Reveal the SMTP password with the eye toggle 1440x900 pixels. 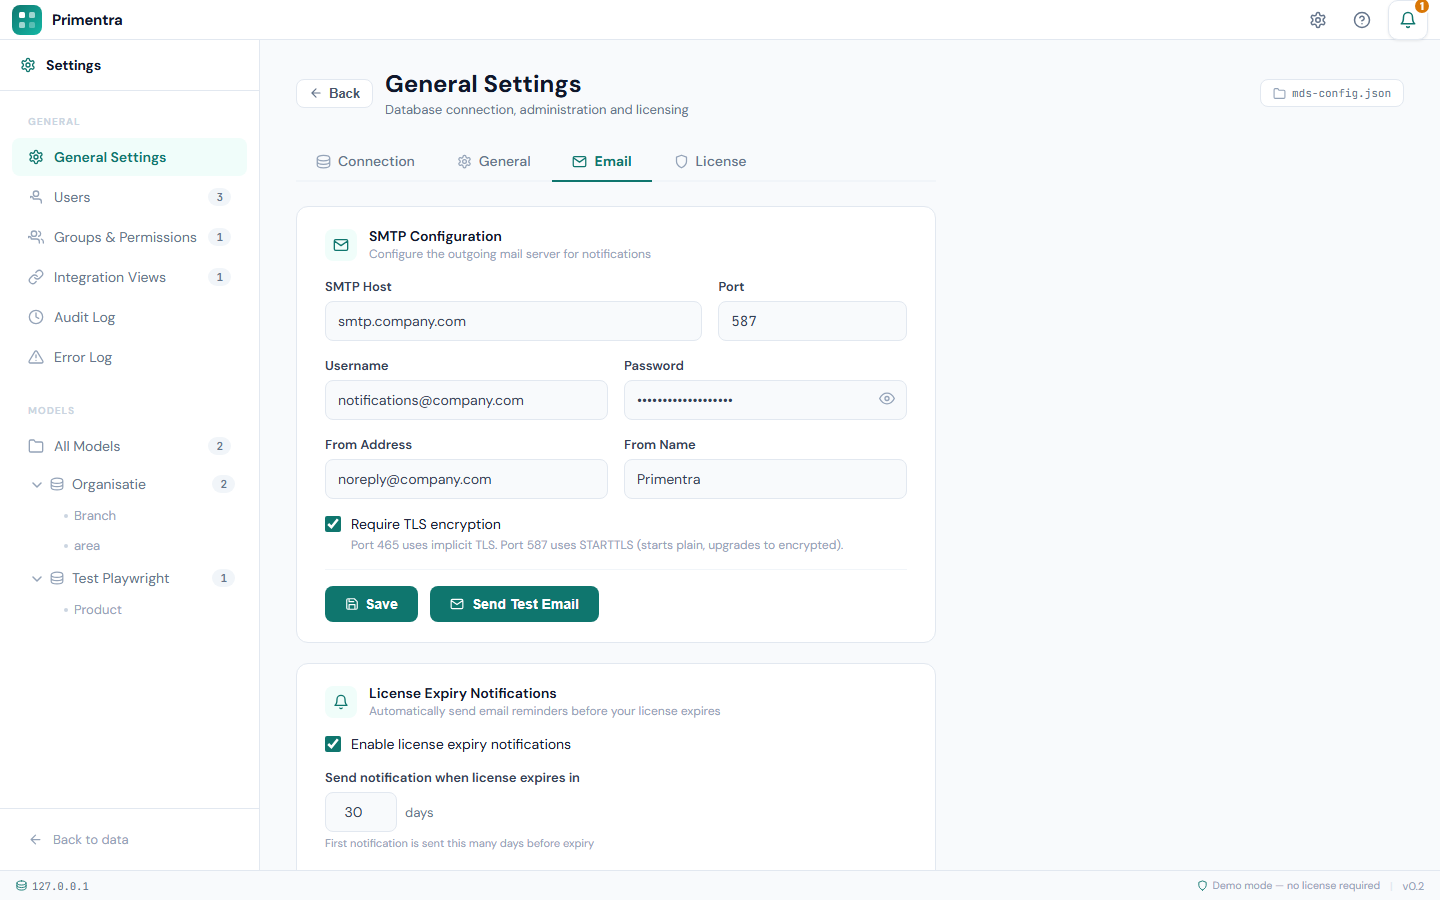coord(886,398)
